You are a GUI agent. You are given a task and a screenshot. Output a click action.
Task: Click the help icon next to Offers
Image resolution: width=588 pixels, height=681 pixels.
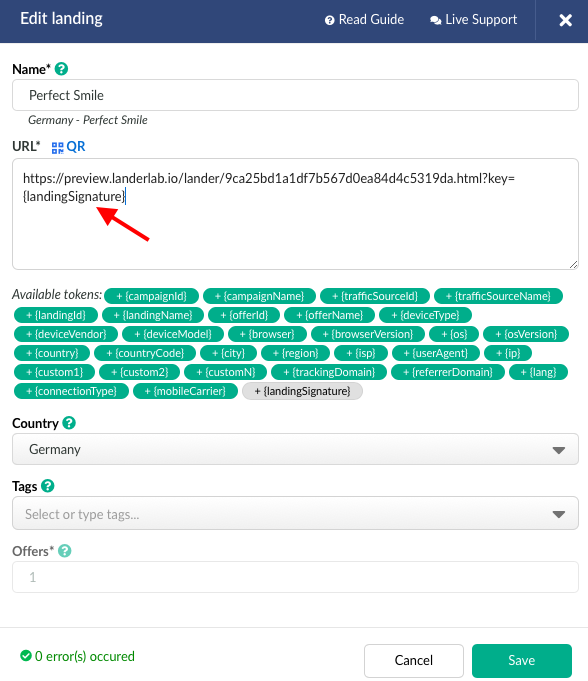click(65, 551)
